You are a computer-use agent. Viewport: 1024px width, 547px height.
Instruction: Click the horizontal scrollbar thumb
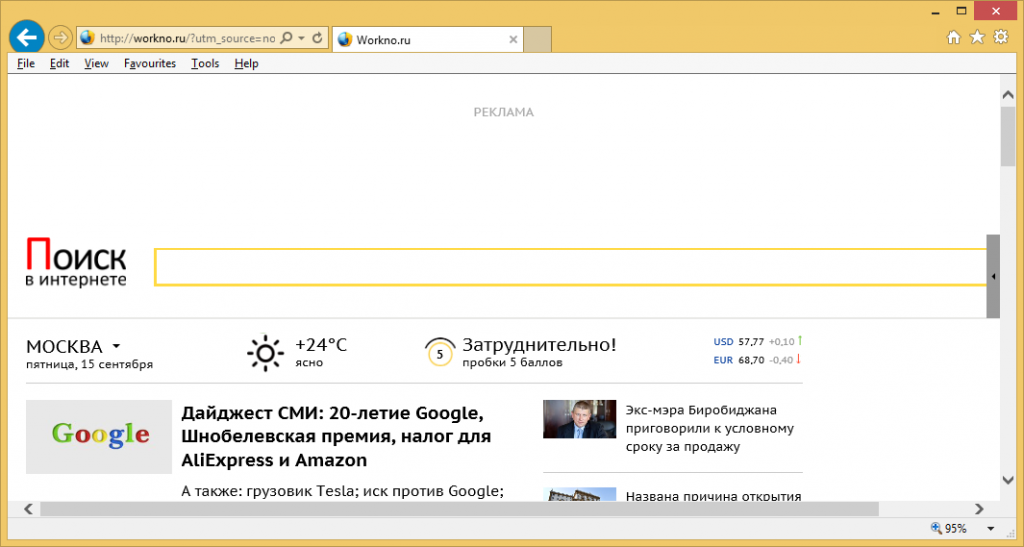(458, 509)
